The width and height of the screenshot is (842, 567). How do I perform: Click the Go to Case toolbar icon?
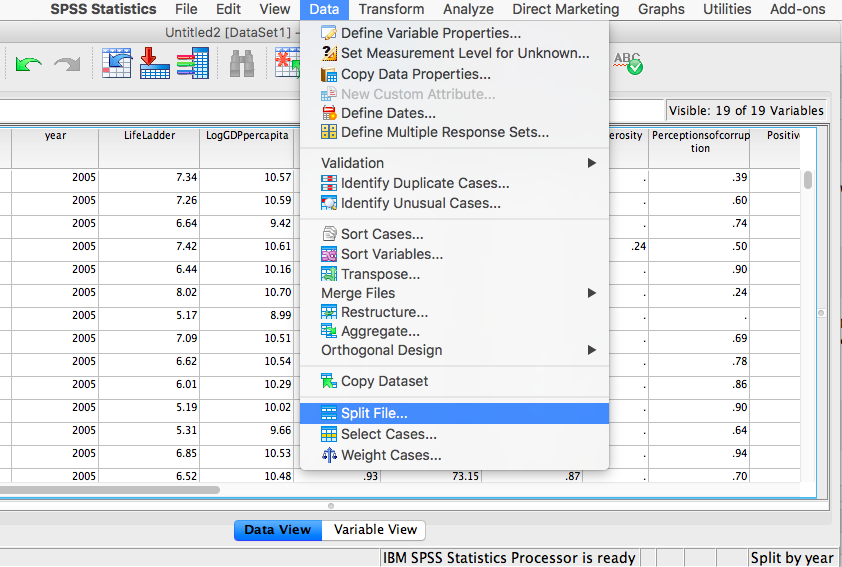(x=117, y=63)
